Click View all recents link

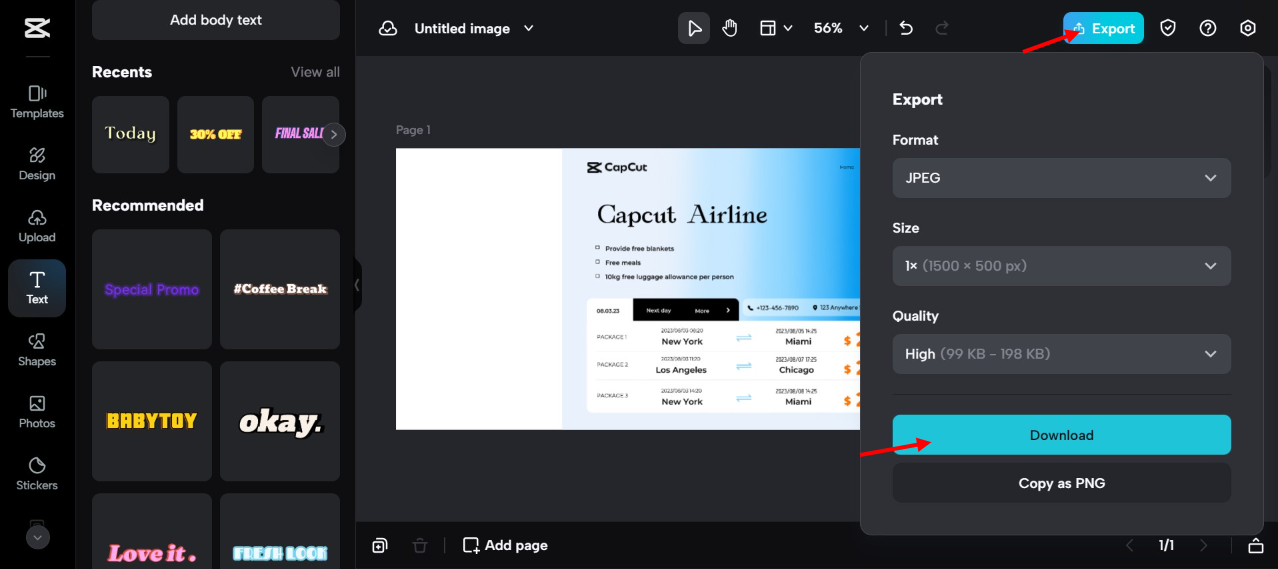(x=315, y=72)
